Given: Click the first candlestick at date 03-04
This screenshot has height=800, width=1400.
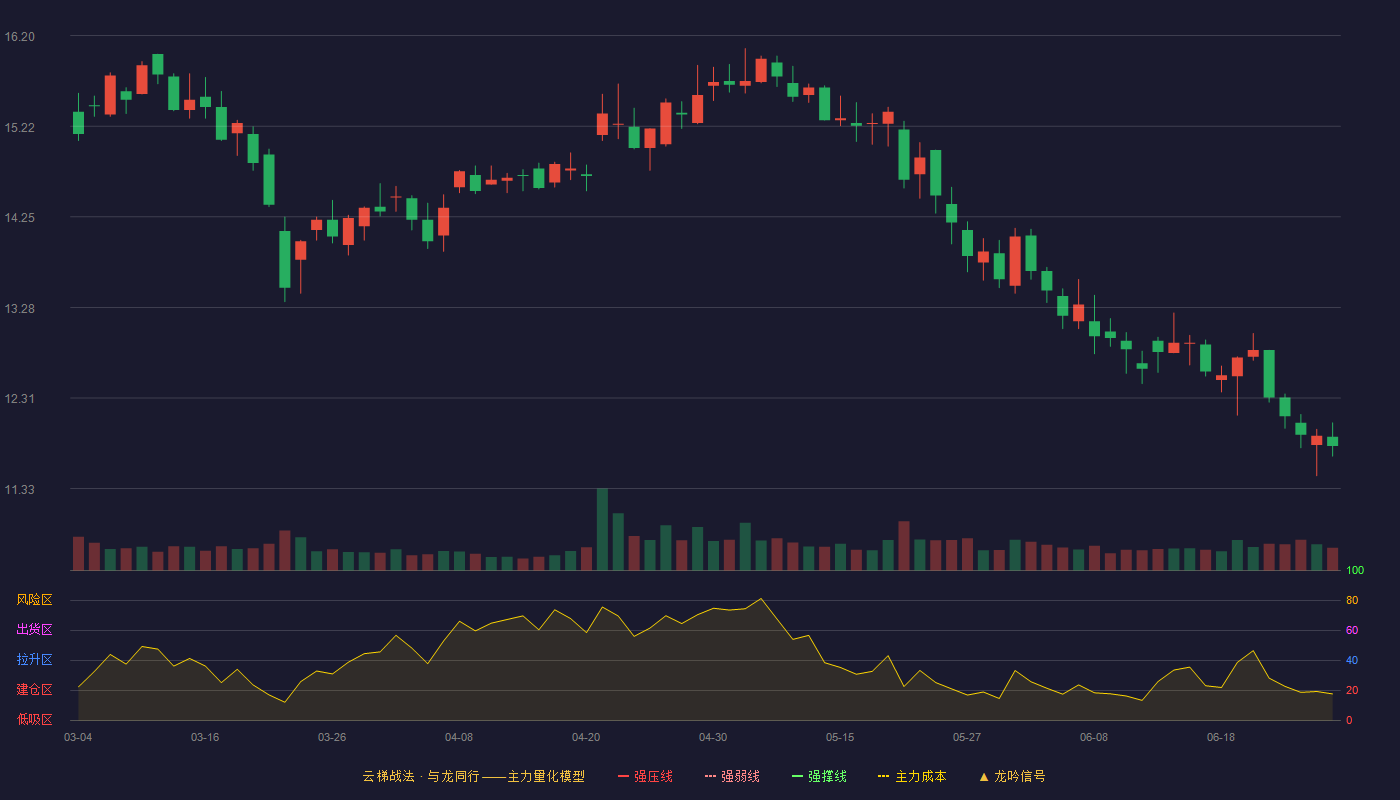Looking at the screenshot, I should pos(78,122).
